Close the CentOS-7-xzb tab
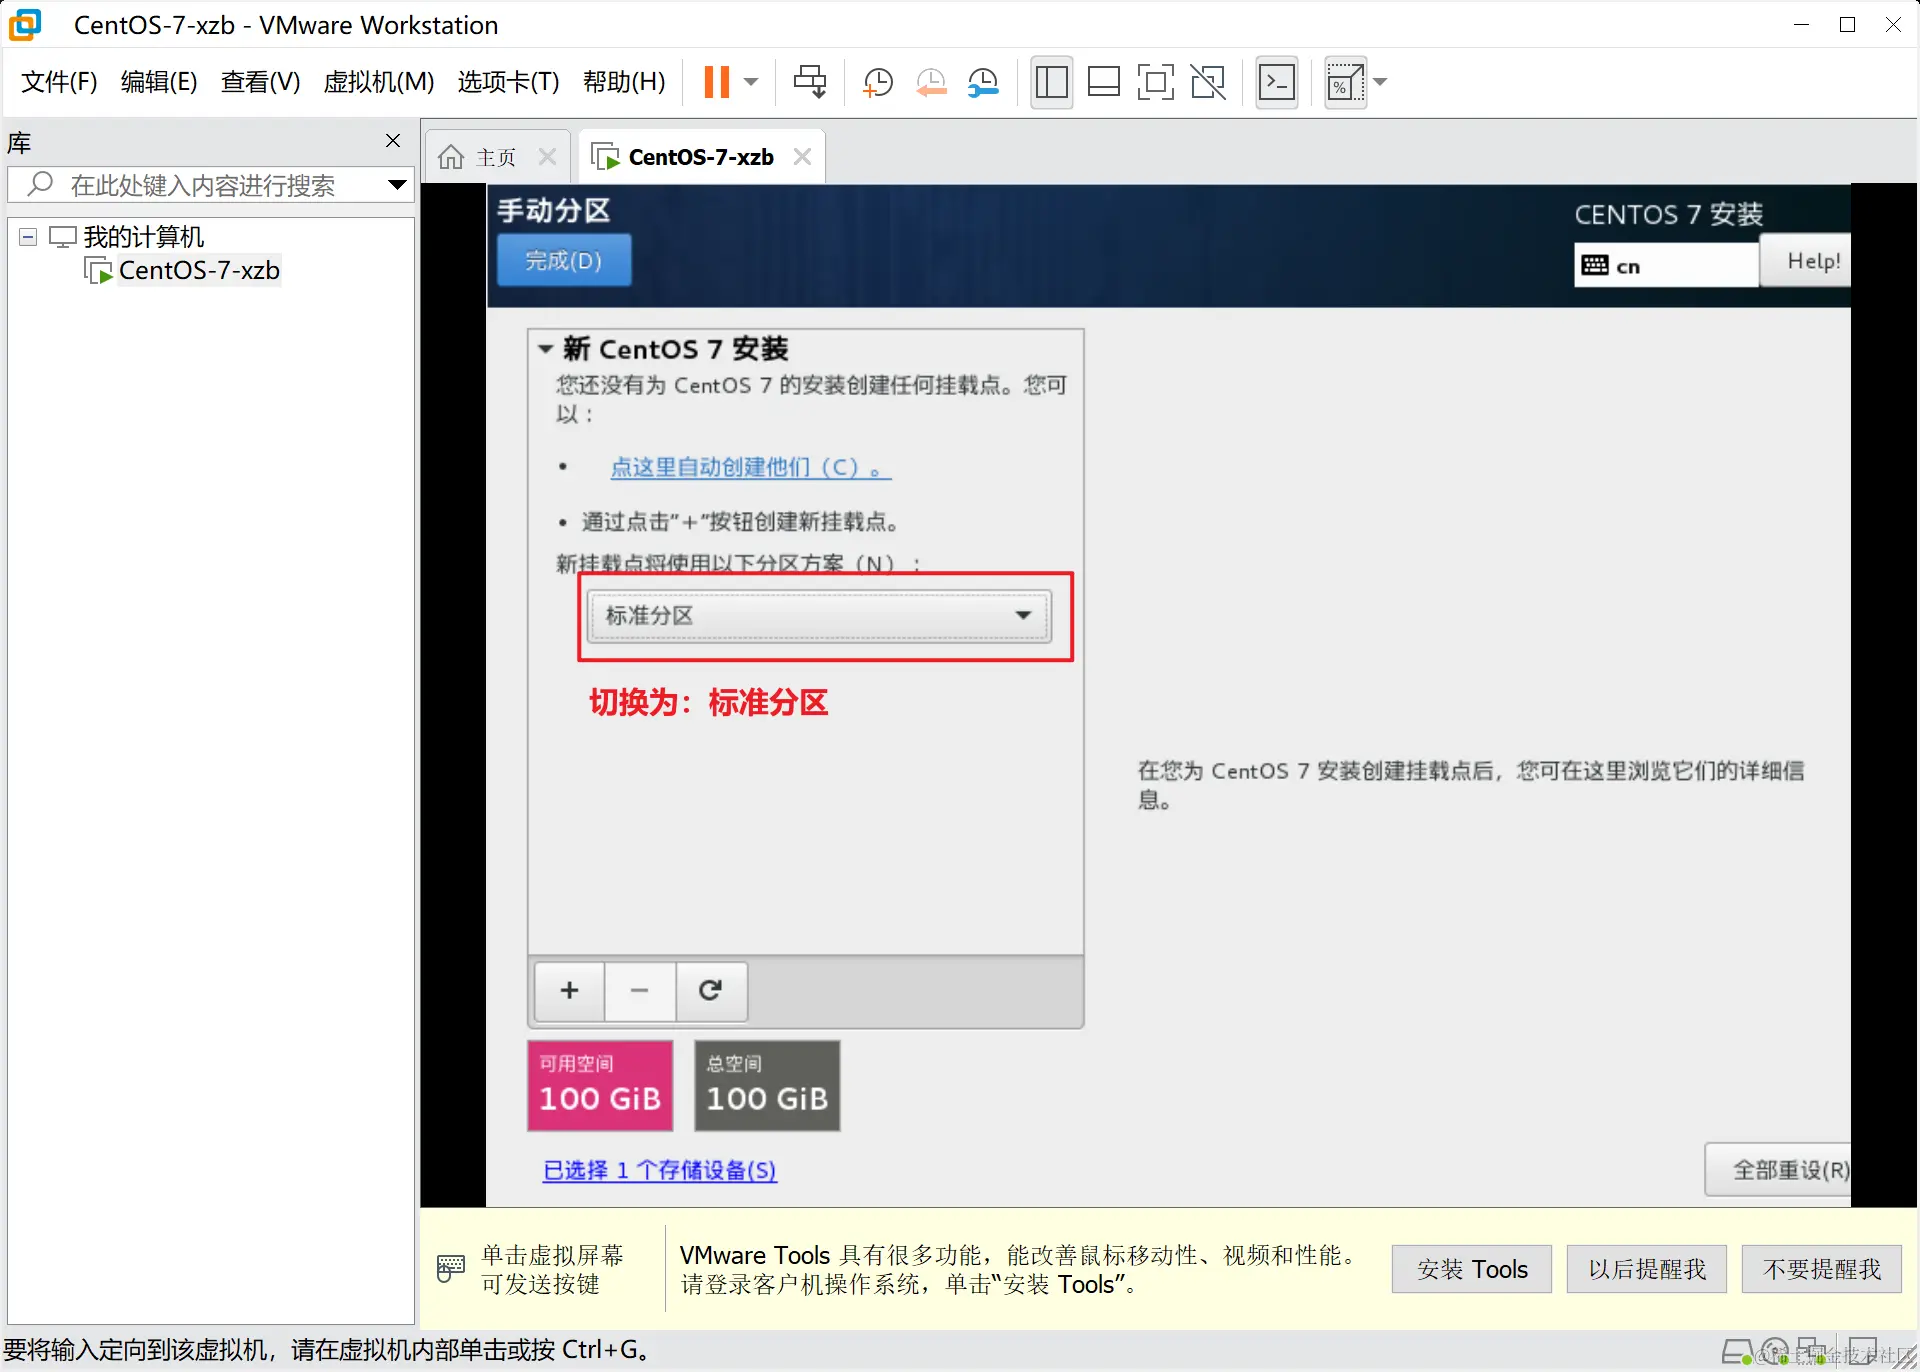1920x1372 pixels. click(x=802, y=157)
